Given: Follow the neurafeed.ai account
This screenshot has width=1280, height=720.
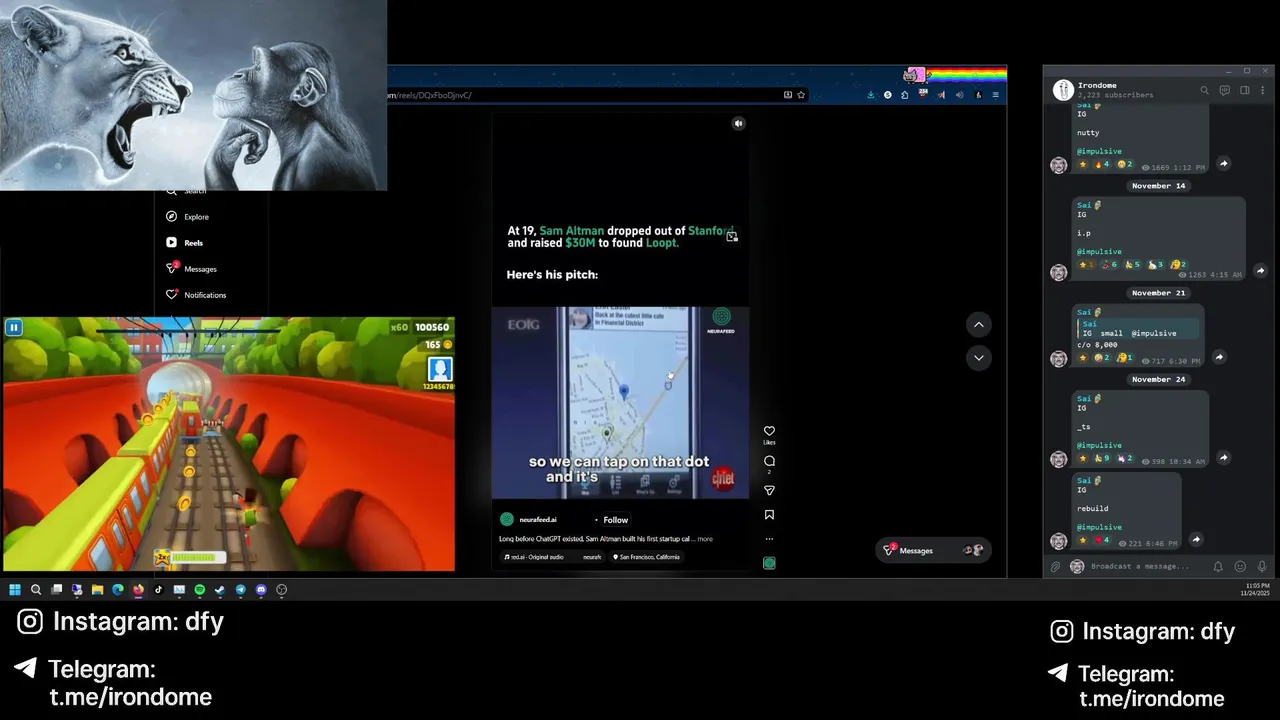Looking at the screenshot, I should [616, 520].
